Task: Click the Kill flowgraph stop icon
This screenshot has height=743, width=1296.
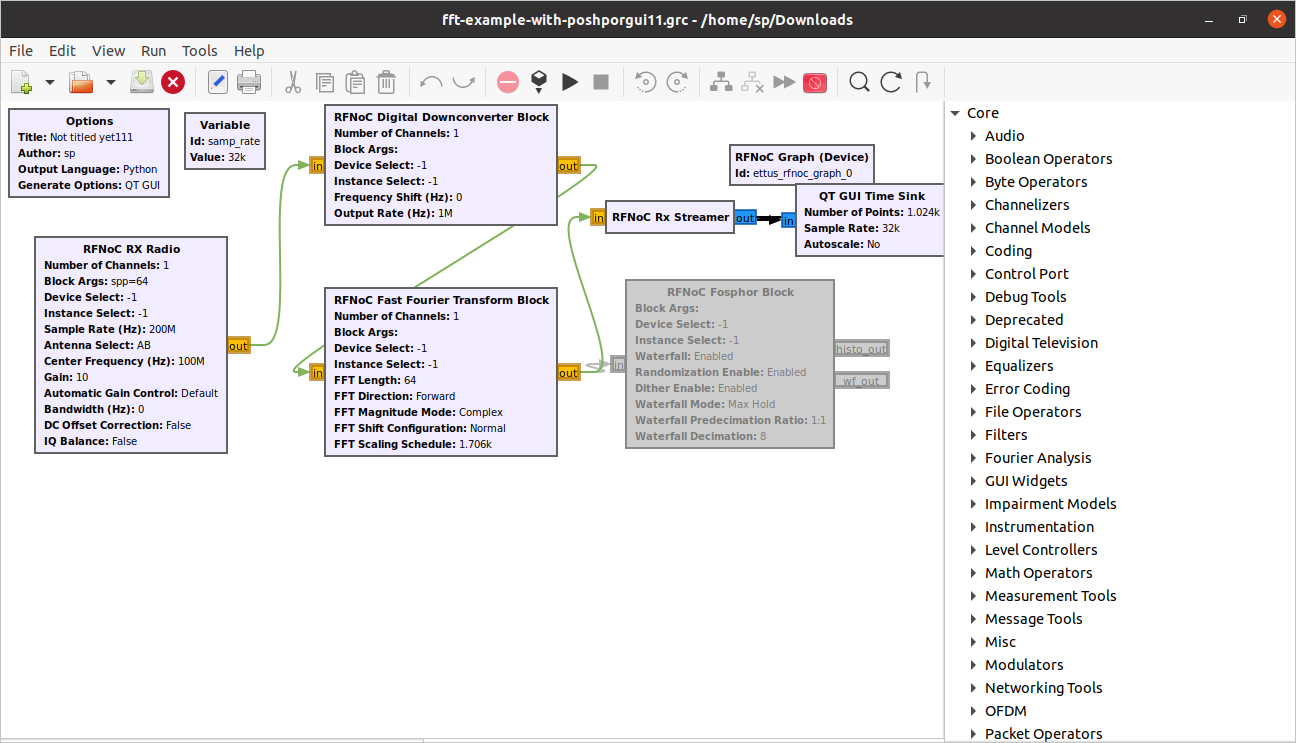Action: pyautogui.click(x=601, y=82)
